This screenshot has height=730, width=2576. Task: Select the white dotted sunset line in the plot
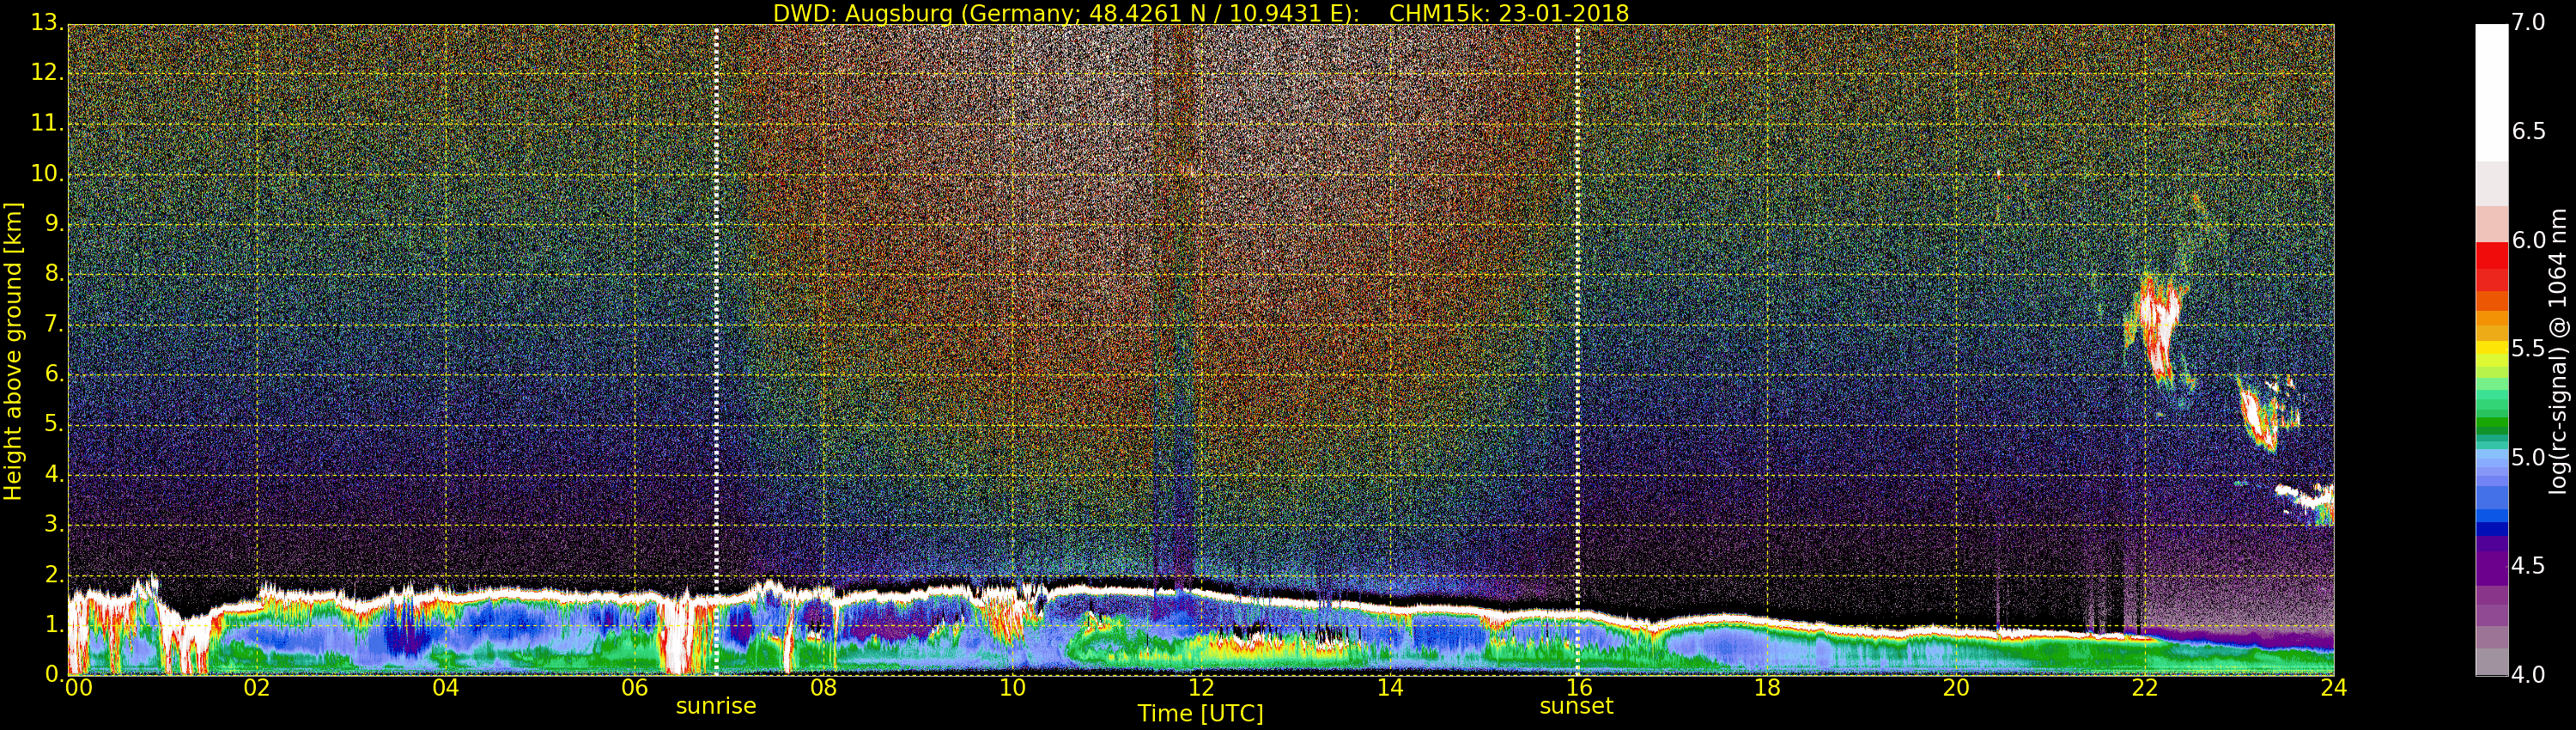(1577, 350)
